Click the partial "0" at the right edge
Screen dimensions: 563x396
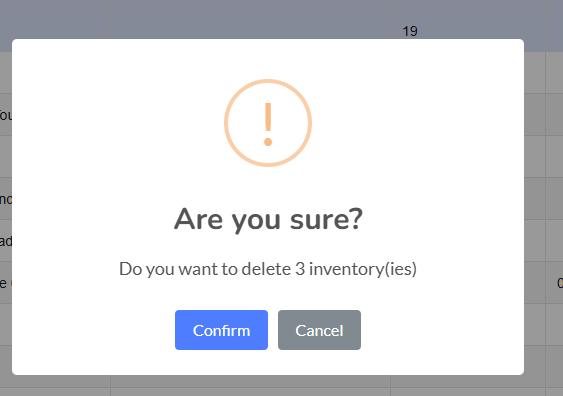click(x=560, y=283)
